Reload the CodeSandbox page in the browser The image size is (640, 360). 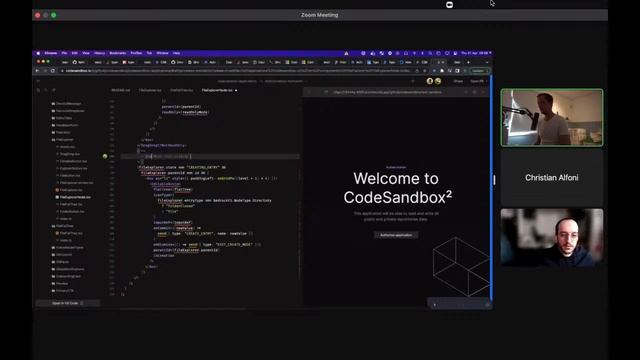pyautogui.click(x=53, y=71)
